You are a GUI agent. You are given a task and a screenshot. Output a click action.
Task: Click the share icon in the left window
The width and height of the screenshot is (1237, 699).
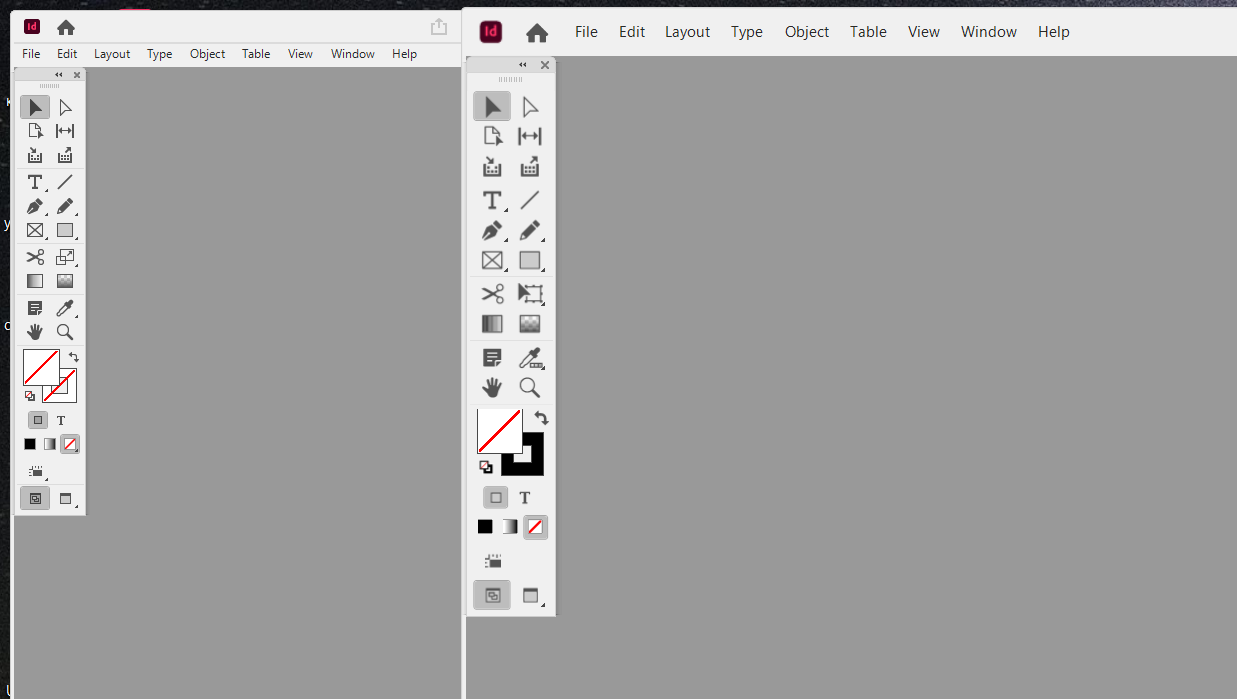pyautogui.click(x=438, y=27)
